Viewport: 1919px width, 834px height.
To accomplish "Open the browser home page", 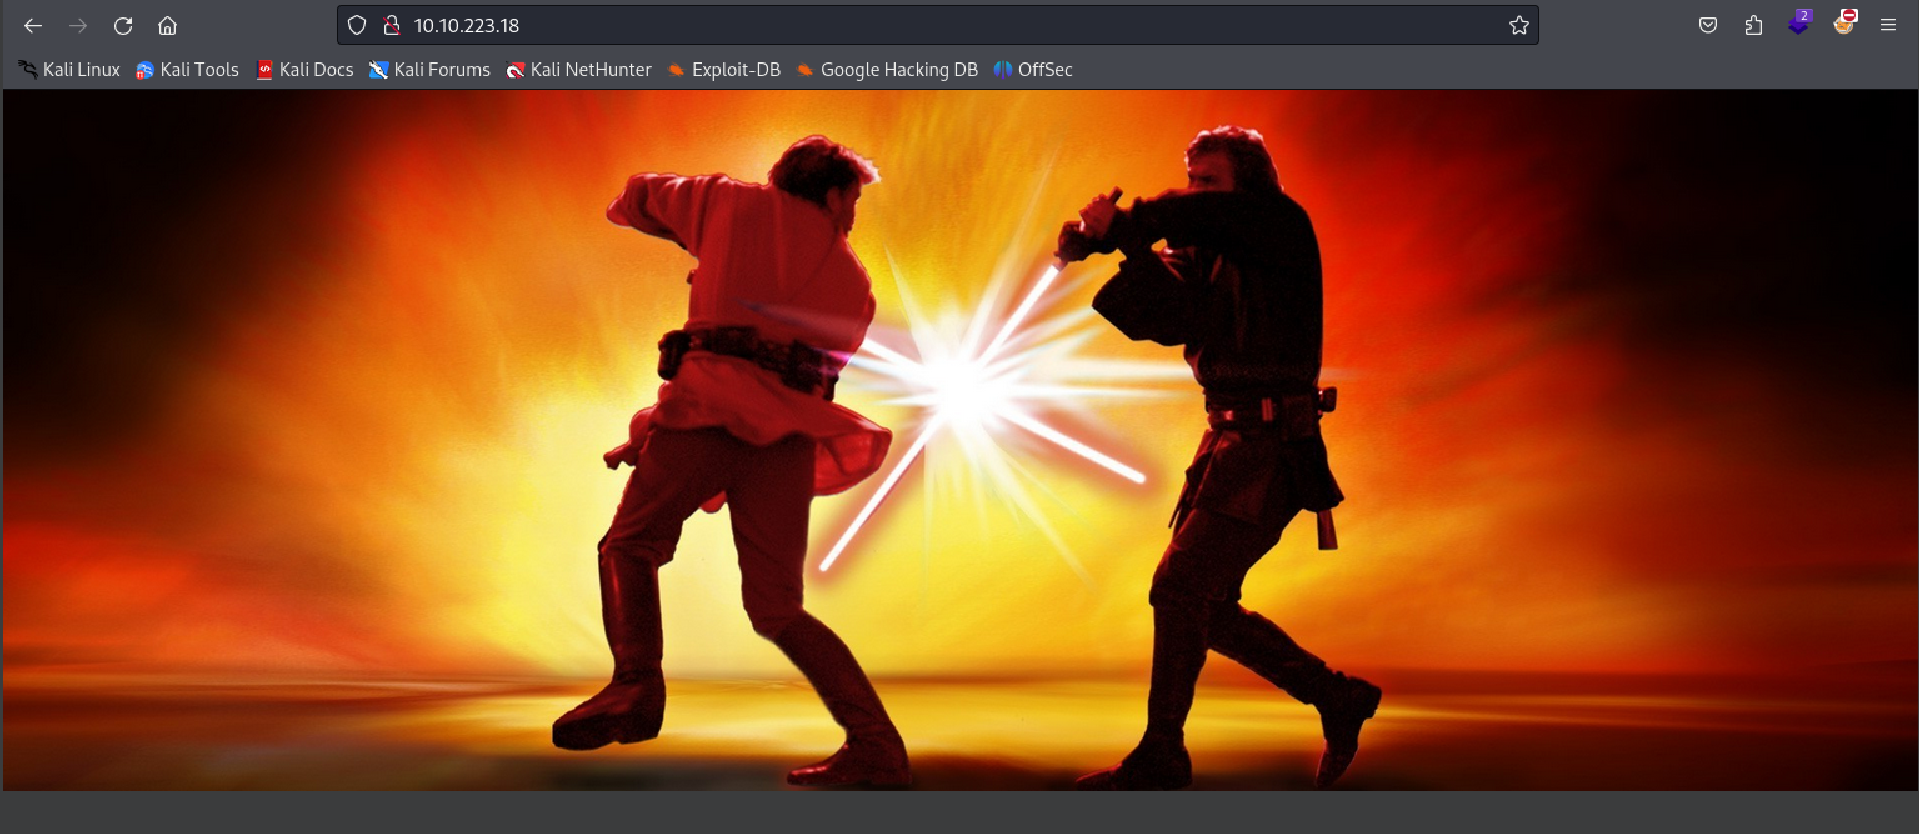I will point(168,26).
